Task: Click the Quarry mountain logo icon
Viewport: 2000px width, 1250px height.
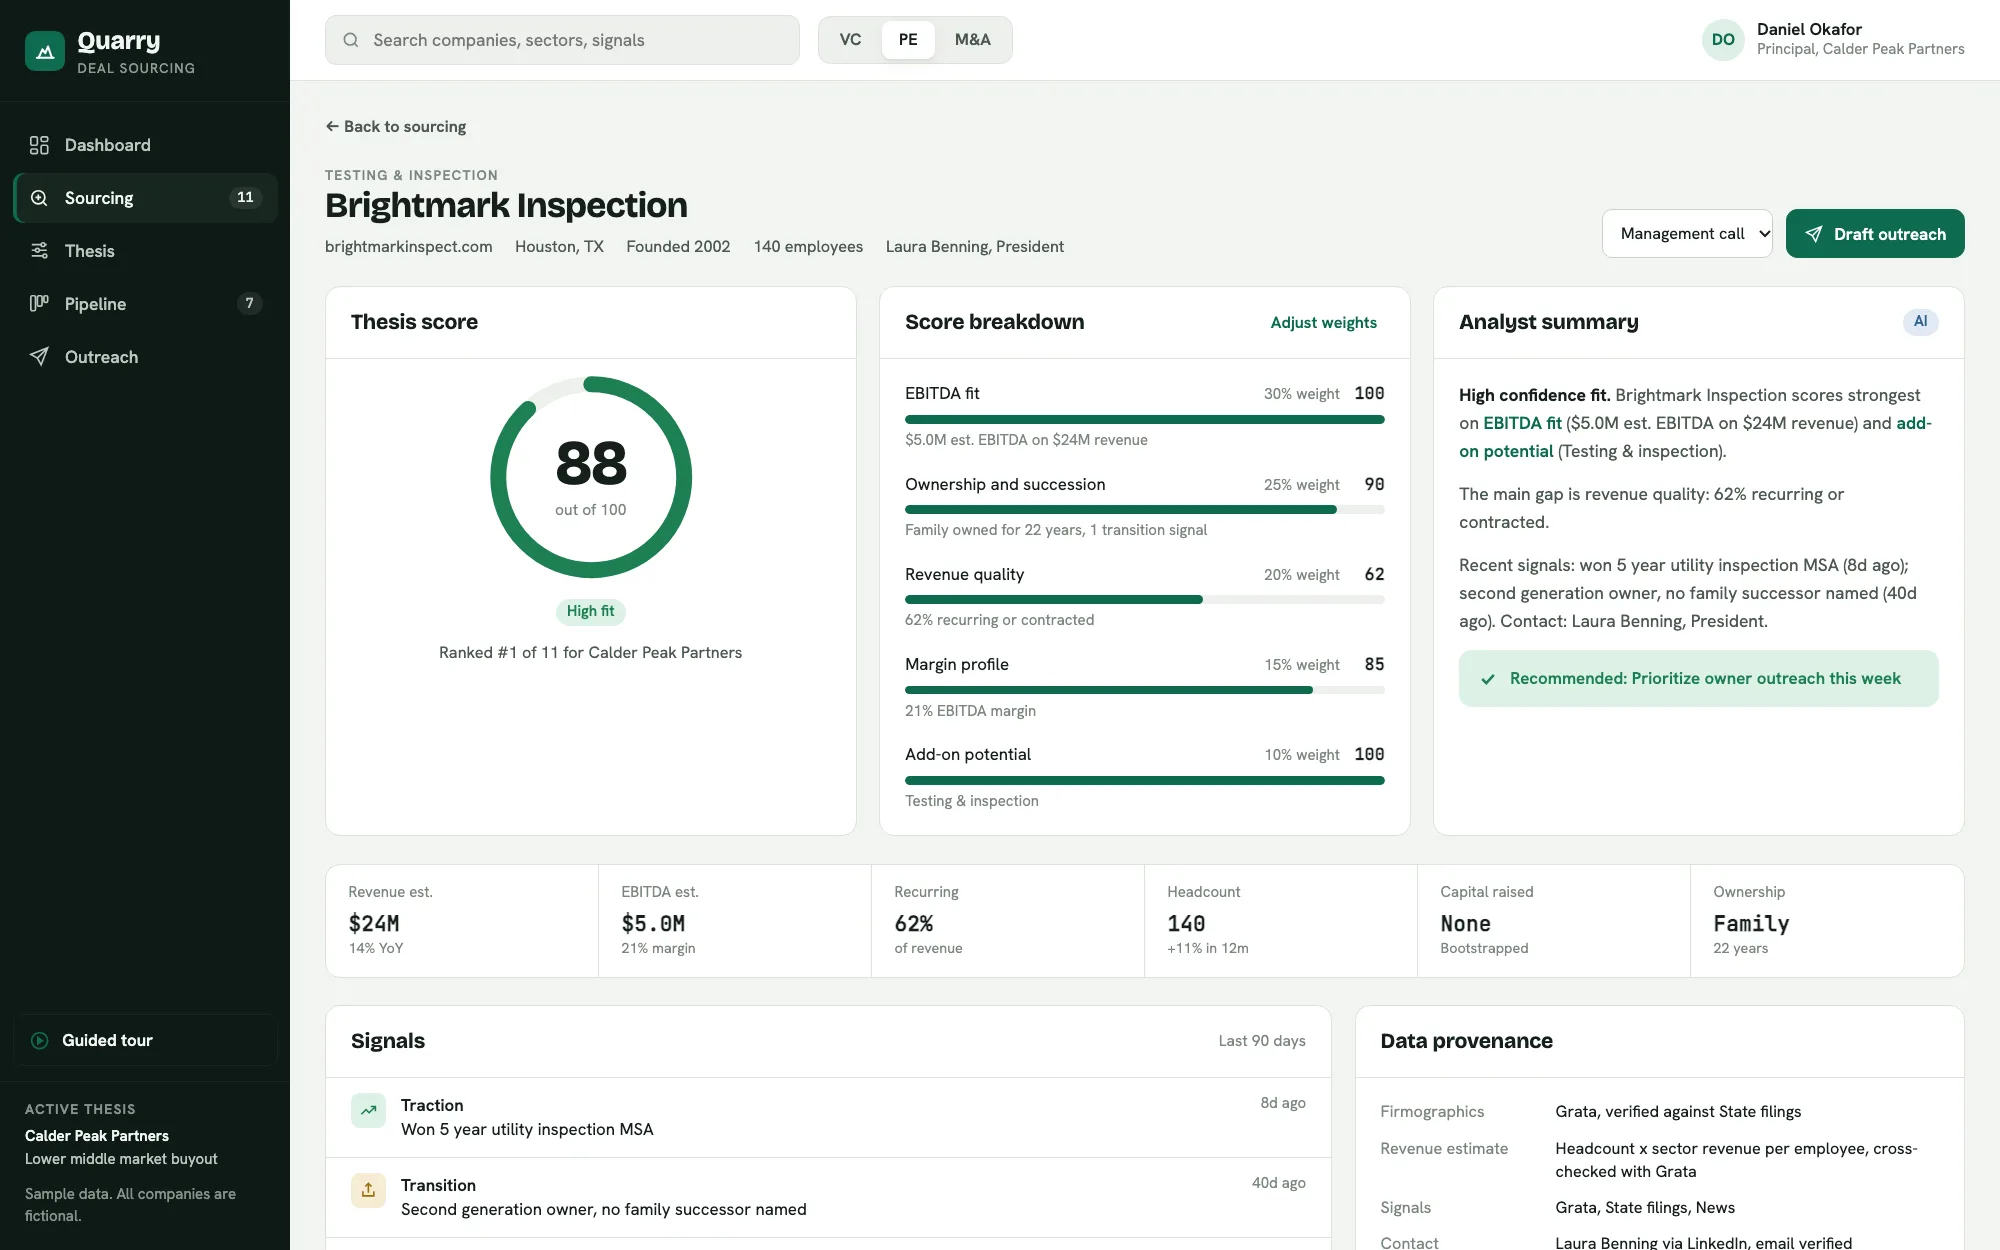Action: tap(45, 51)
